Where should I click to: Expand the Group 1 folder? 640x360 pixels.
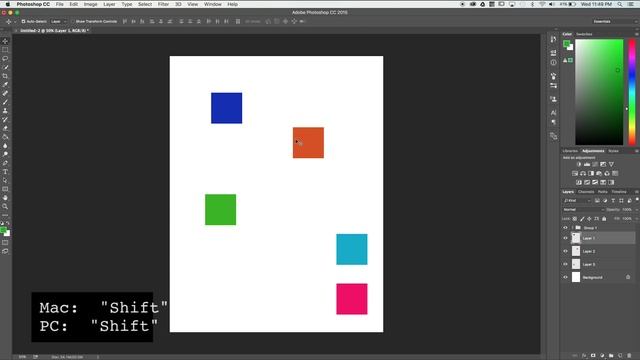pos(572,228)
